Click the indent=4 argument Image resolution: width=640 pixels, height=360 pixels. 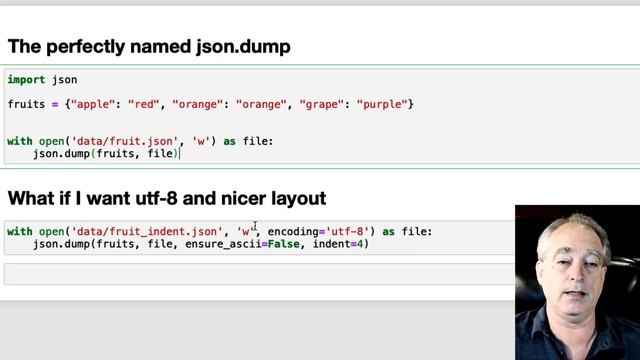[338, 244]
